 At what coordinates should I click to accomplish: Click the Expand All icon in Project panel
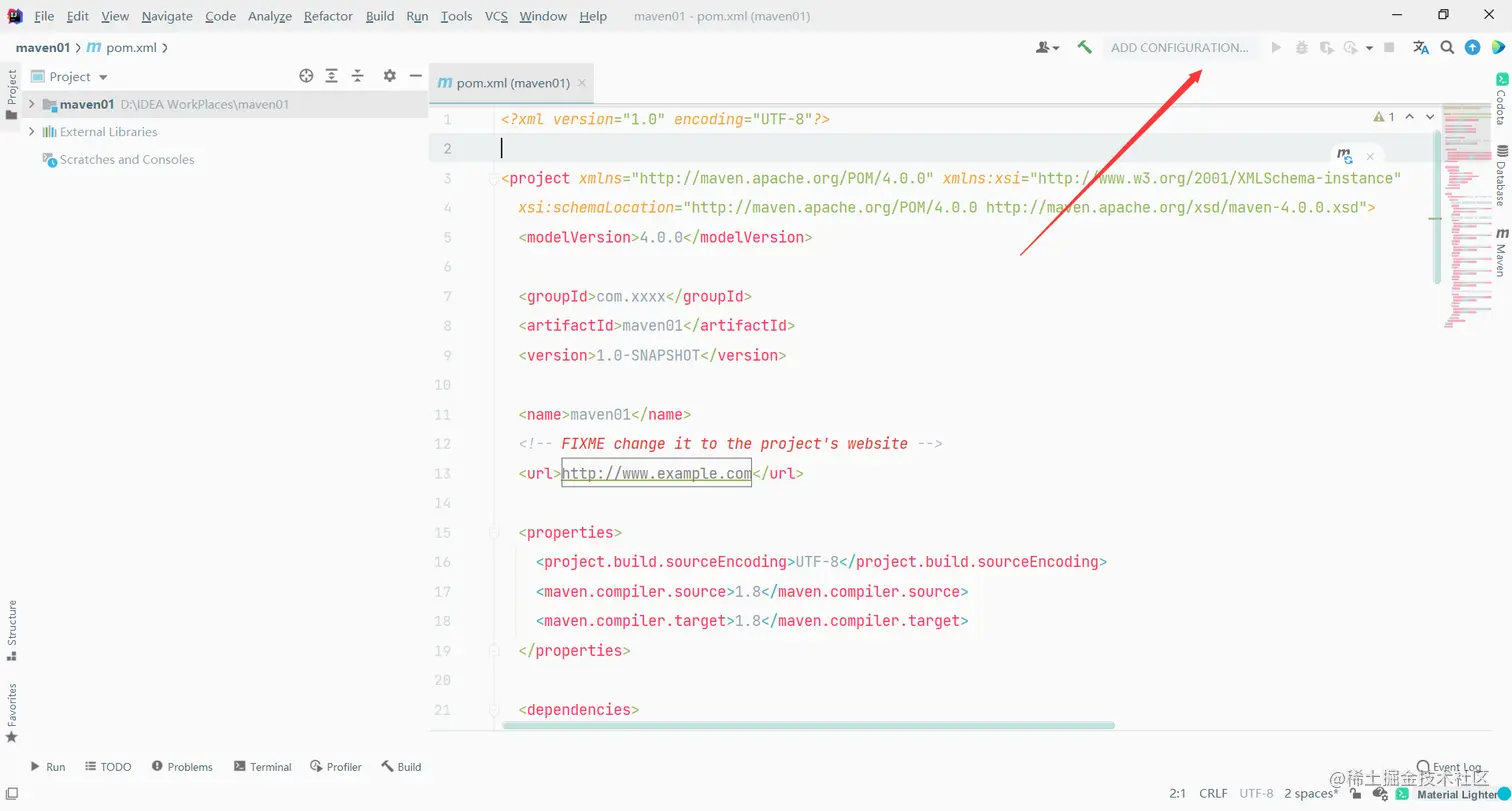[x=332, y=76]
